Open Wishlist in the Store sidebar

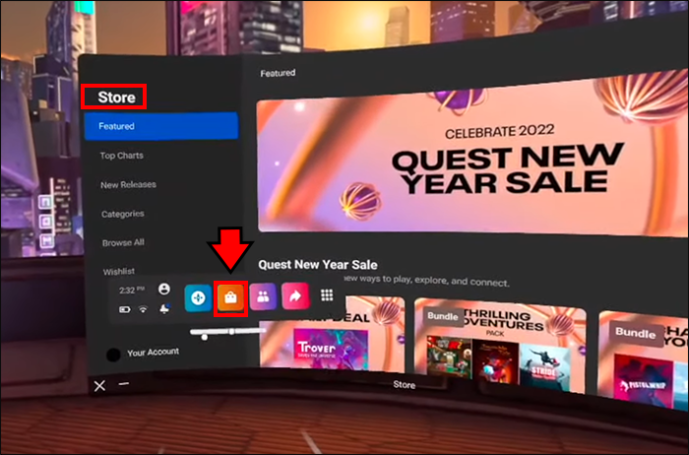[119, 271]
